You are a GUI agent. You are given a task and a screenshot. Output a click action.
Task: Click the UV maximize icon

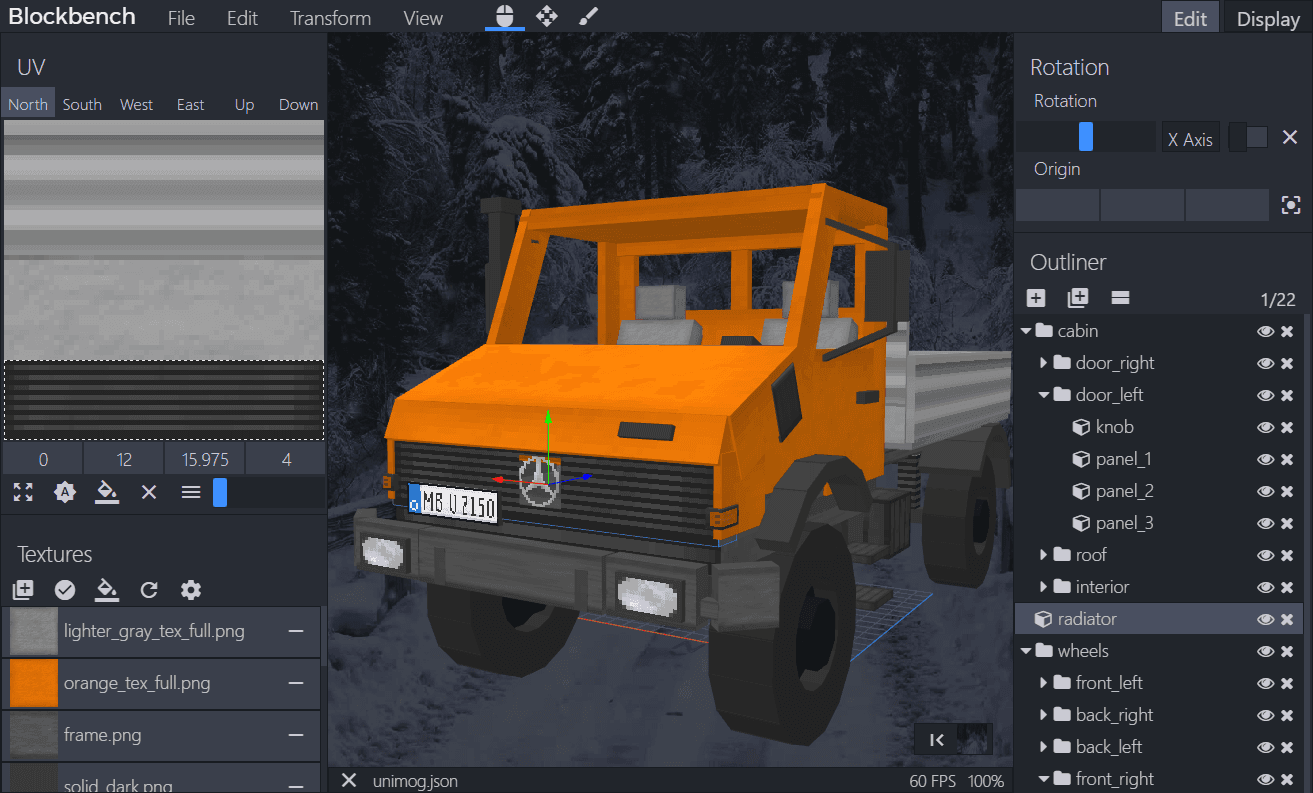pos(23,492)
